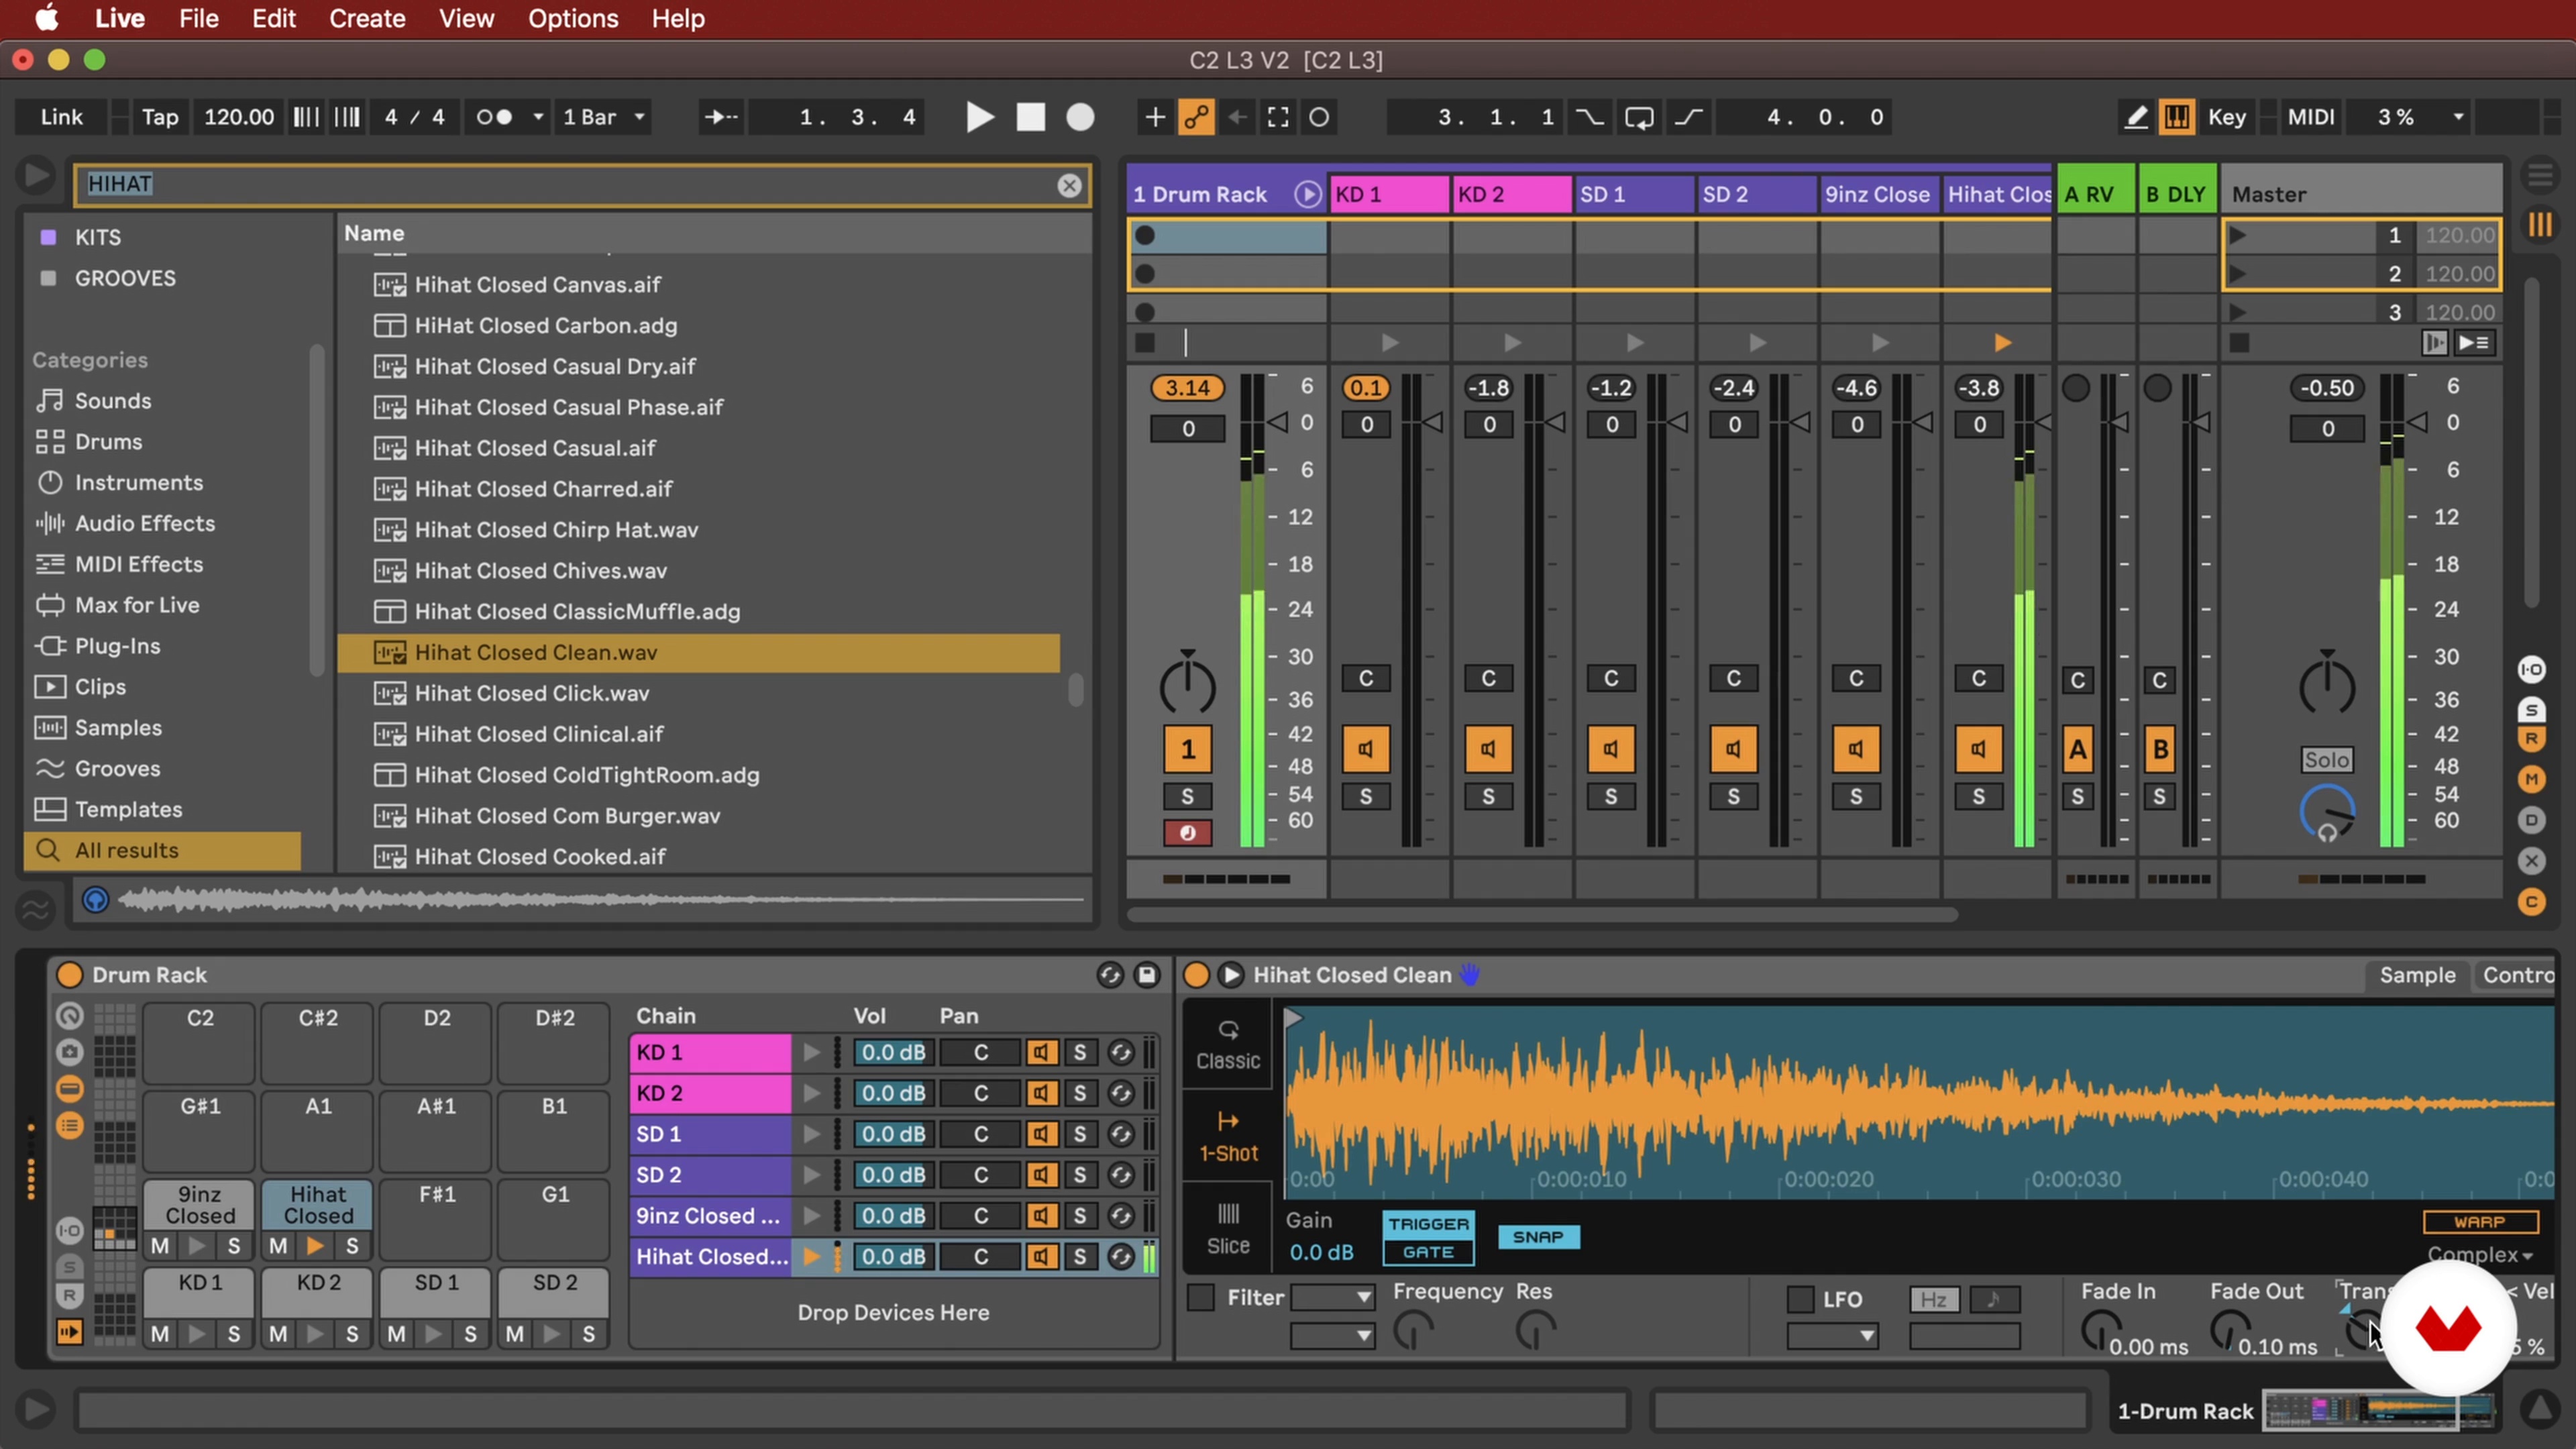Arm the Arrangement Record button
The height and width of the screenshot is (1449, 2576).
pyautogui.click(x=1080, y=117)
